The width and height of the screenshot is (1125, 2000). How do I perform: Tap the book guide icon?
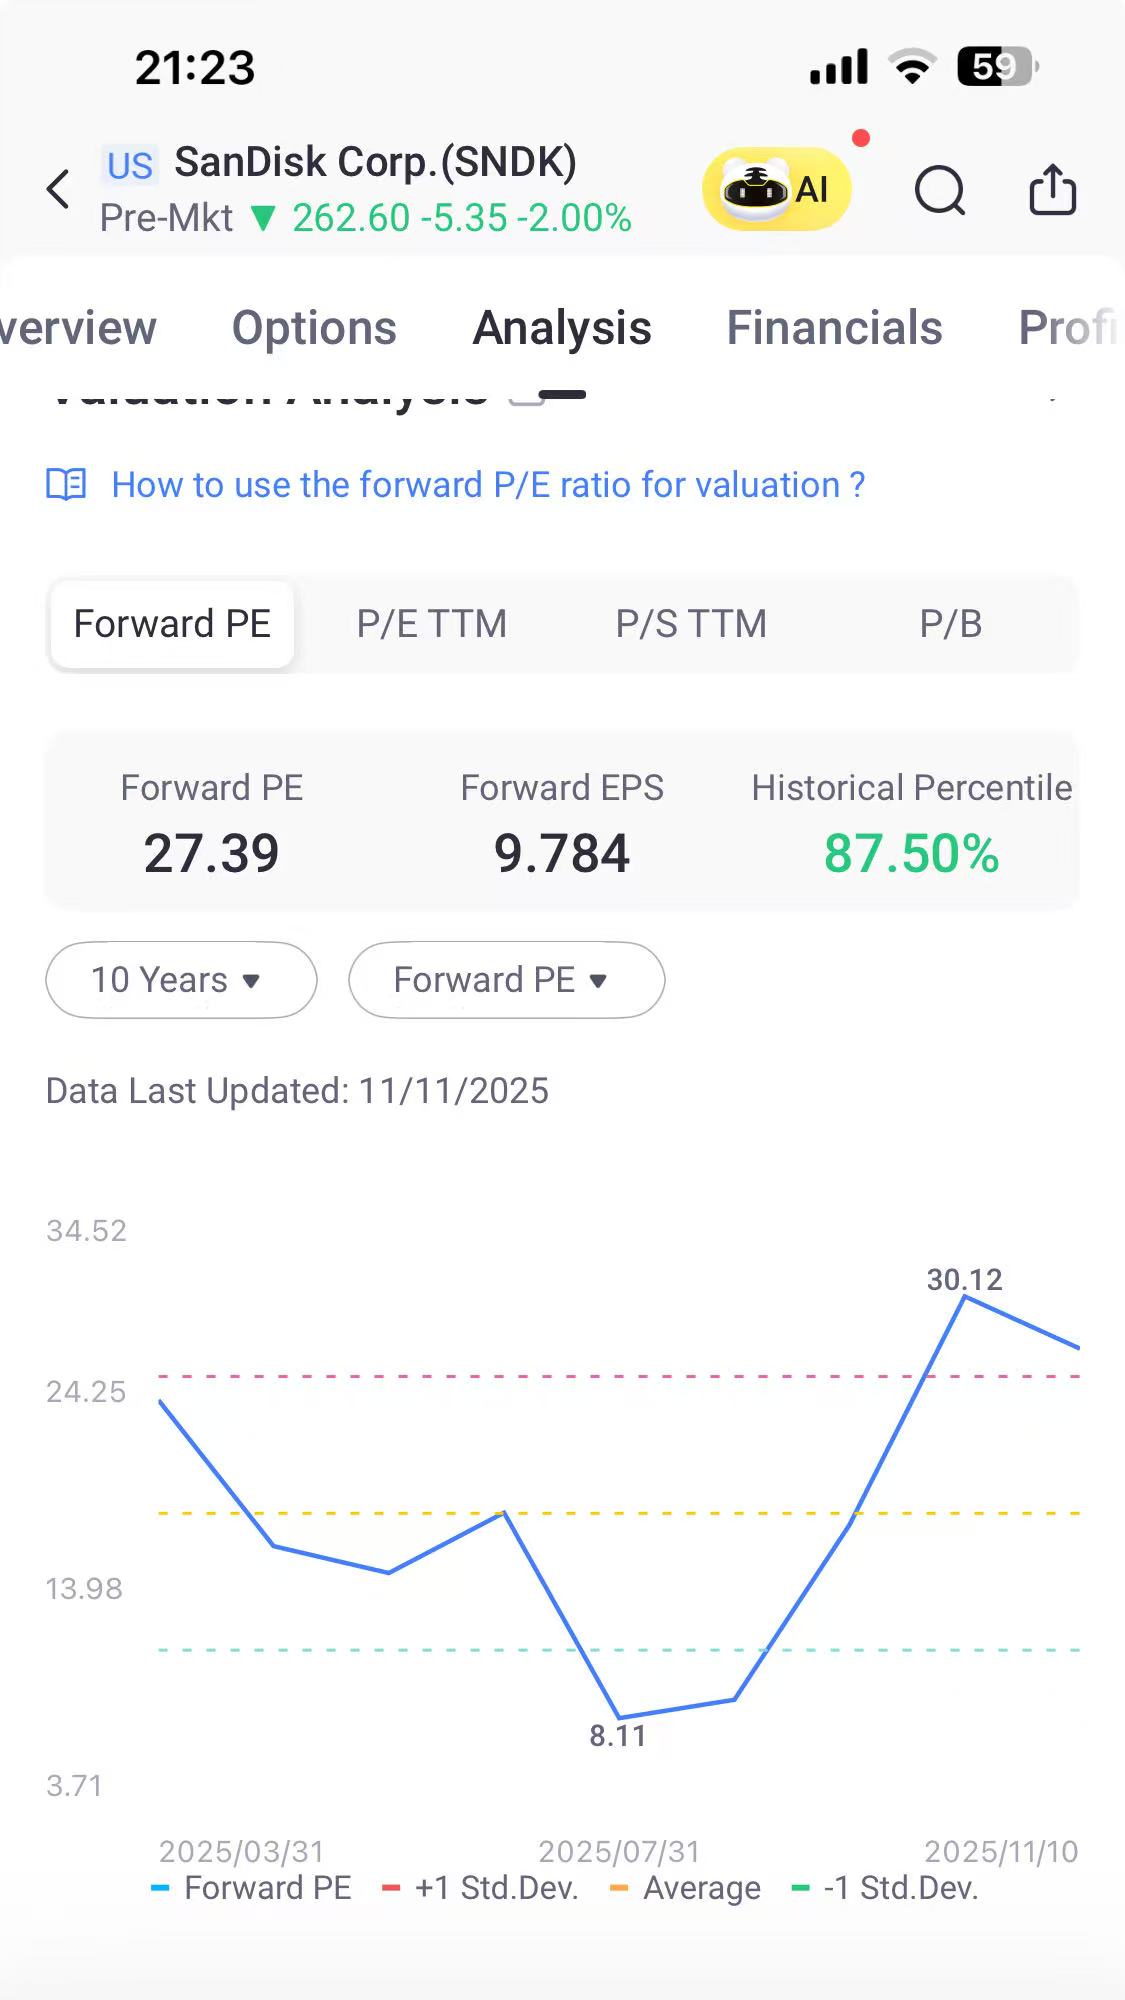[67, 485]
